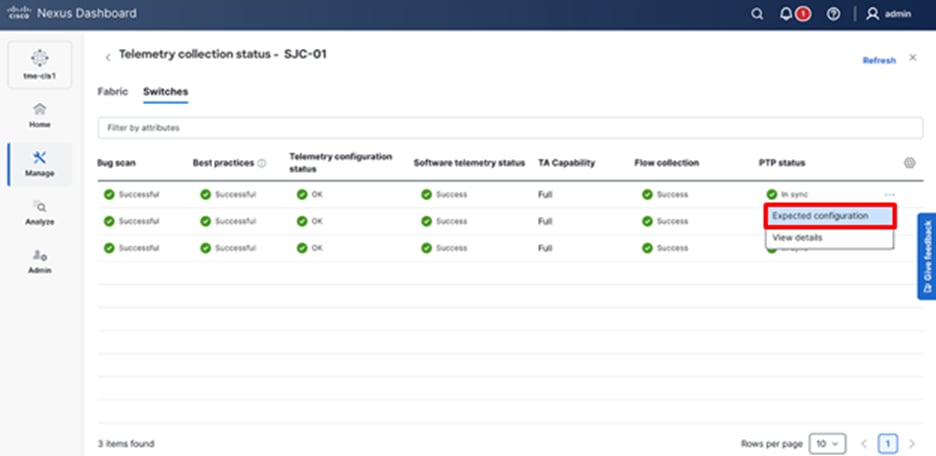Click the first row's Bug scan Successful status
This screenshot has width=936, height=456.
pos(131,195)
